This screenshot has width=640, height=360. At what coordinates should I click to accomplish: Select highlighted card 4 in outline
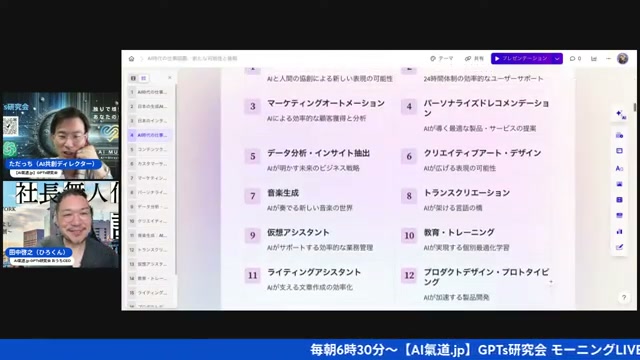149,135
